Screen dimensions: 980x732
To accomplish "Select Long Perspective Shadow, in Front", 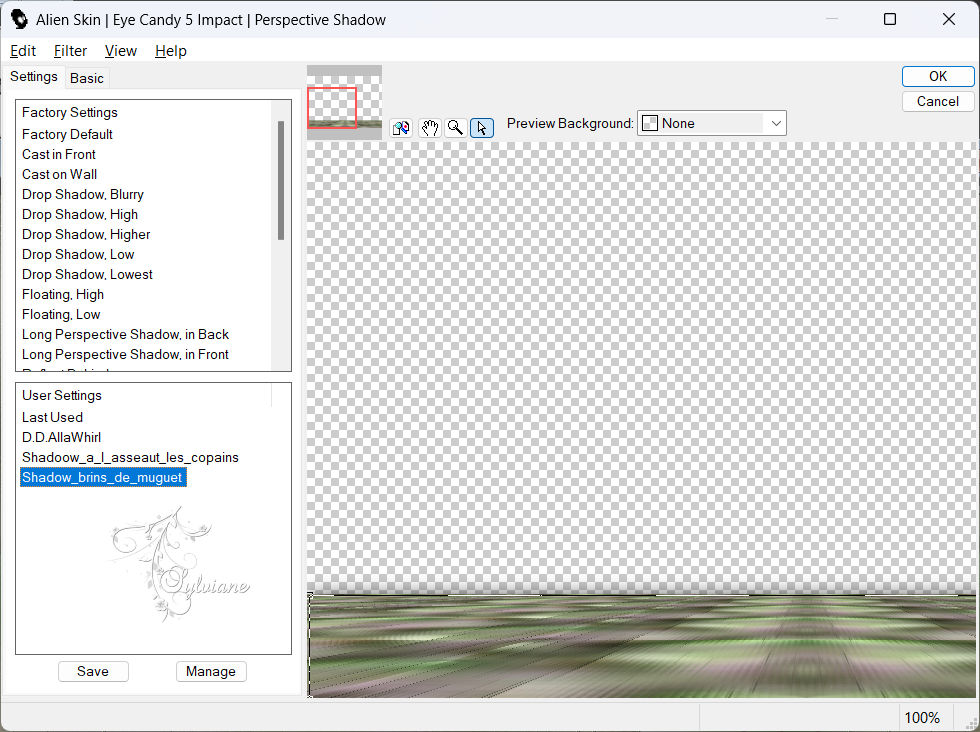I will [125, 354].
